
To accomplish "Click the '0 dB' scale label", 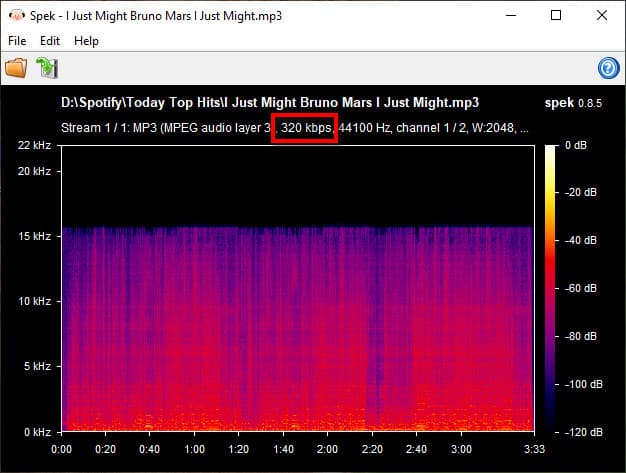I will tap(576, 145).
